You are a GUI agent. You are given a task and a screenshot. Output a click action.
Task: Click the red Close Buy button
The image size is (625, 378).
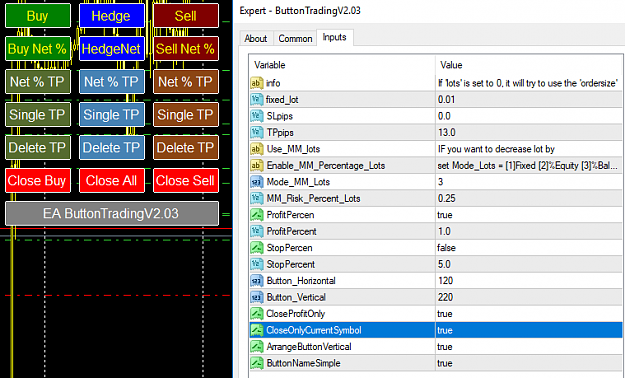(38, 181)
